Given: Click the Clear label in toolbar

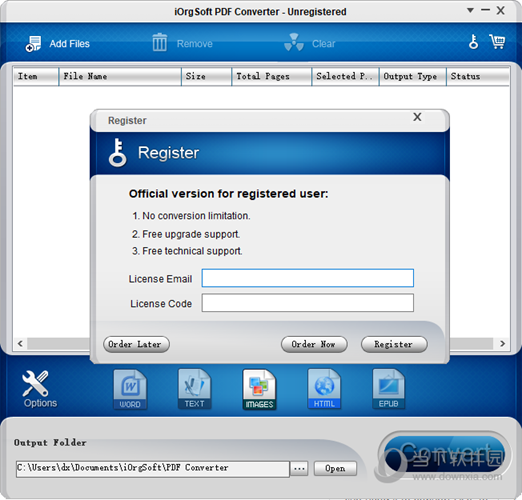Looking at the screenshot, I should (x=324, y=44).
